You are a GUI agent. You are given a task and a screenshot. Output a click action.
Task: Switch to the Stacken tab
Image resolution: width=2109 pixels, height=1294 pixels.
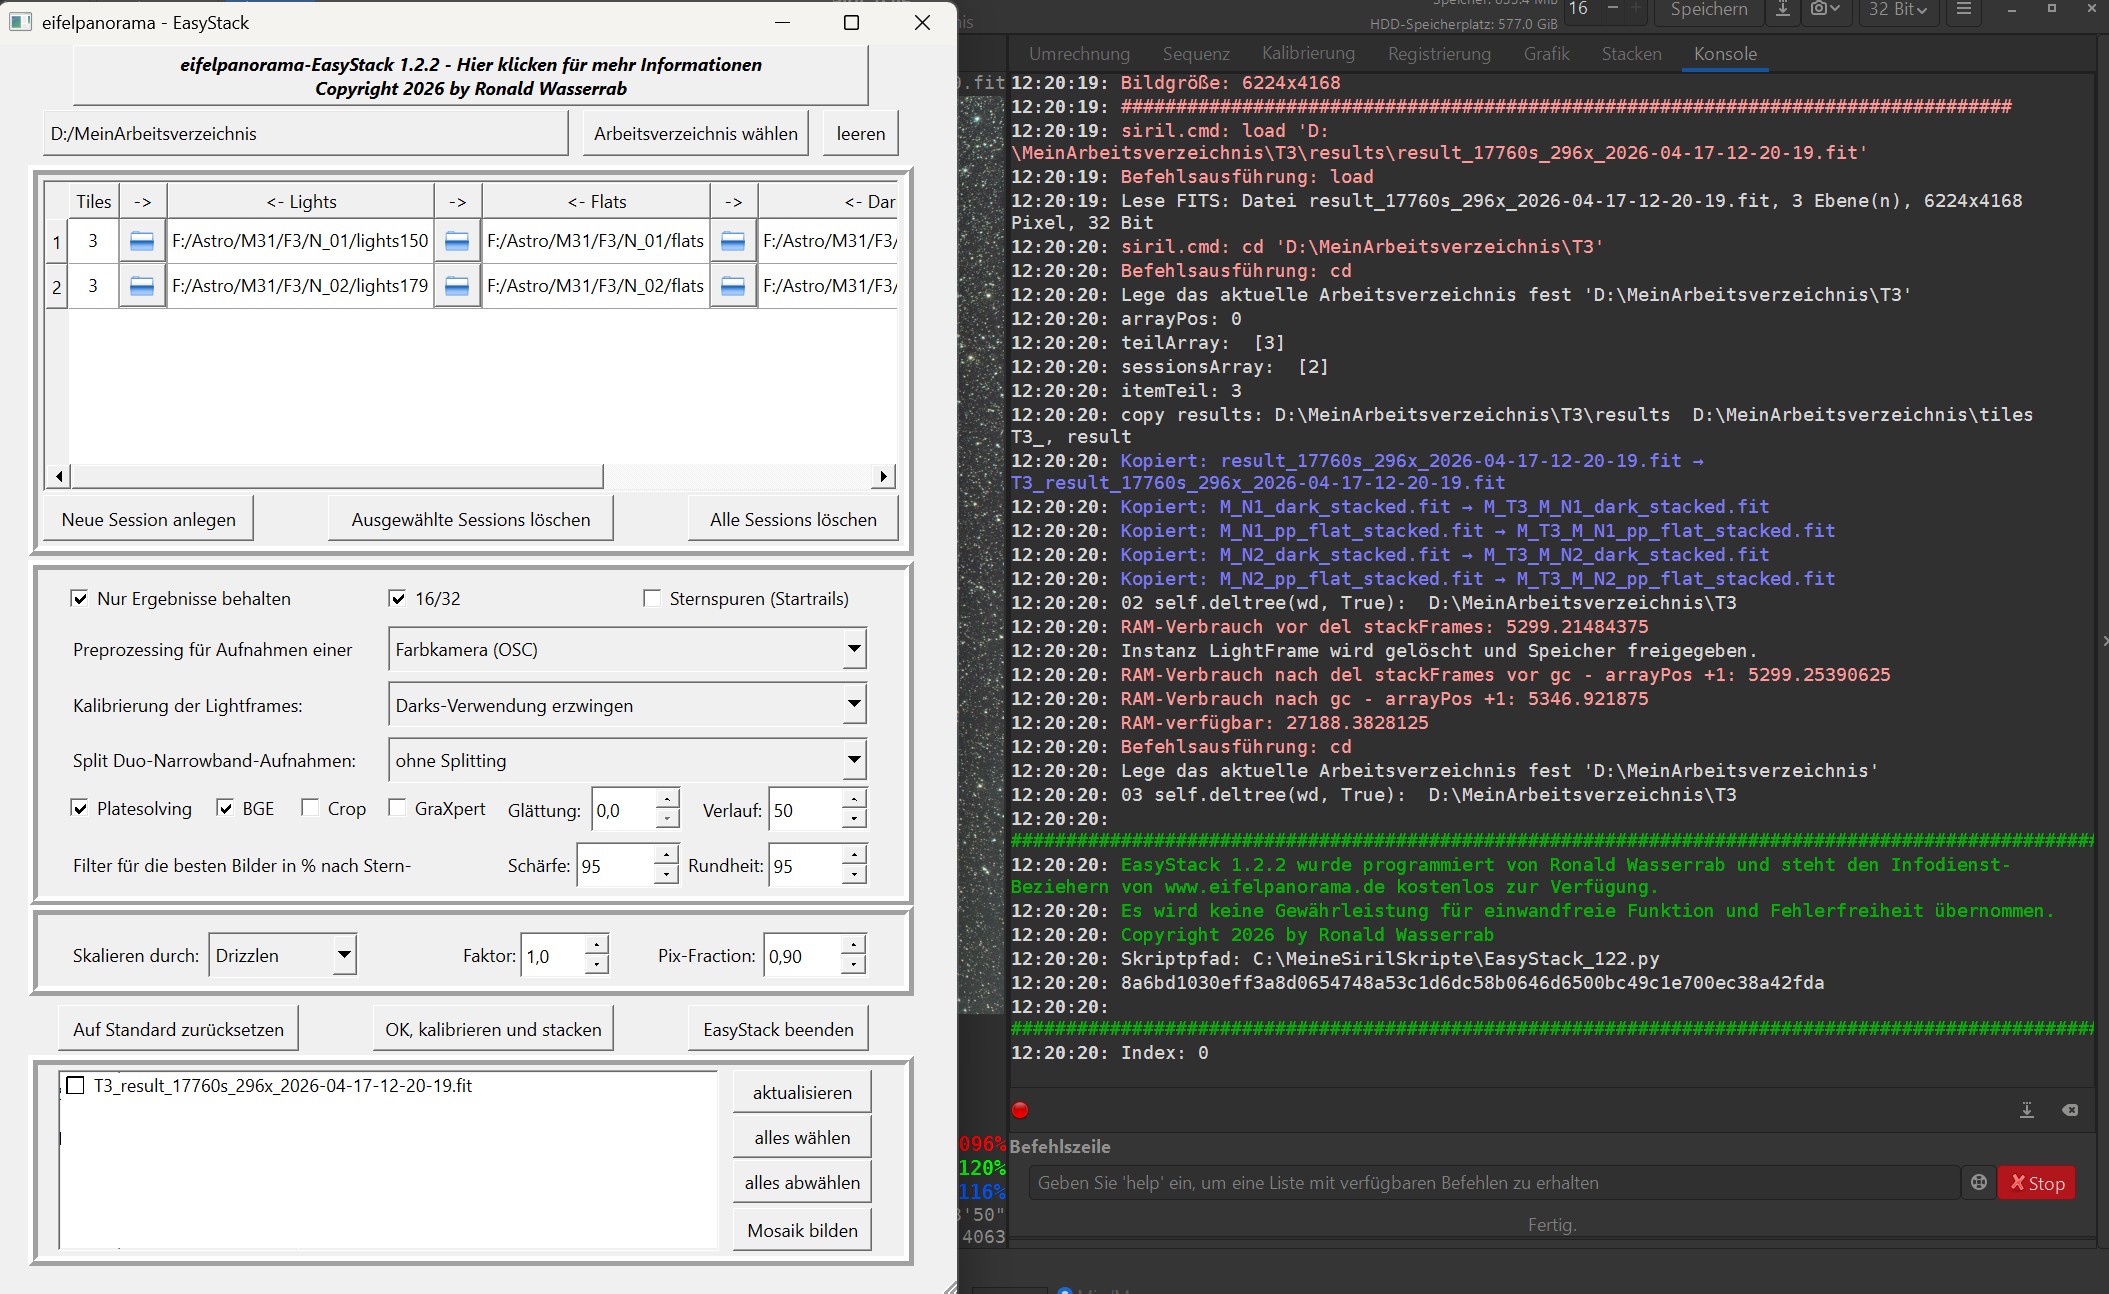(1631, 54)
